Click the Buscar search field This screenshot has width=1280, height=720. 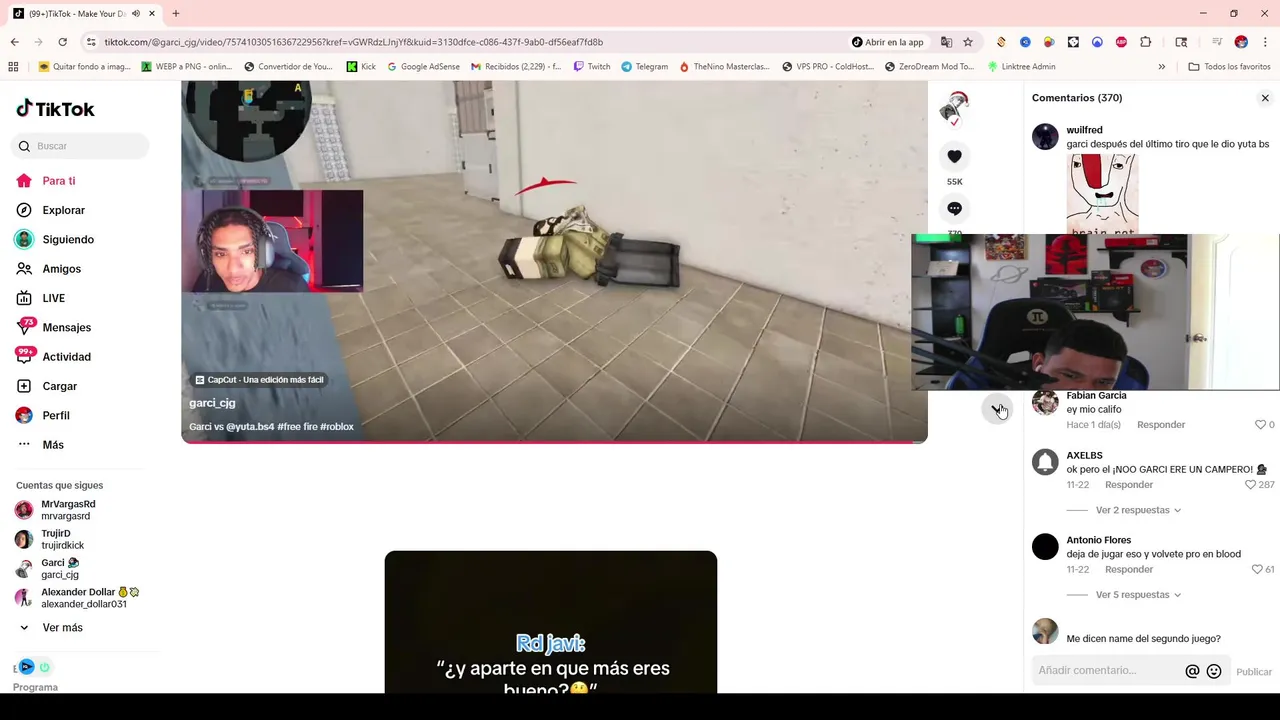80,146
